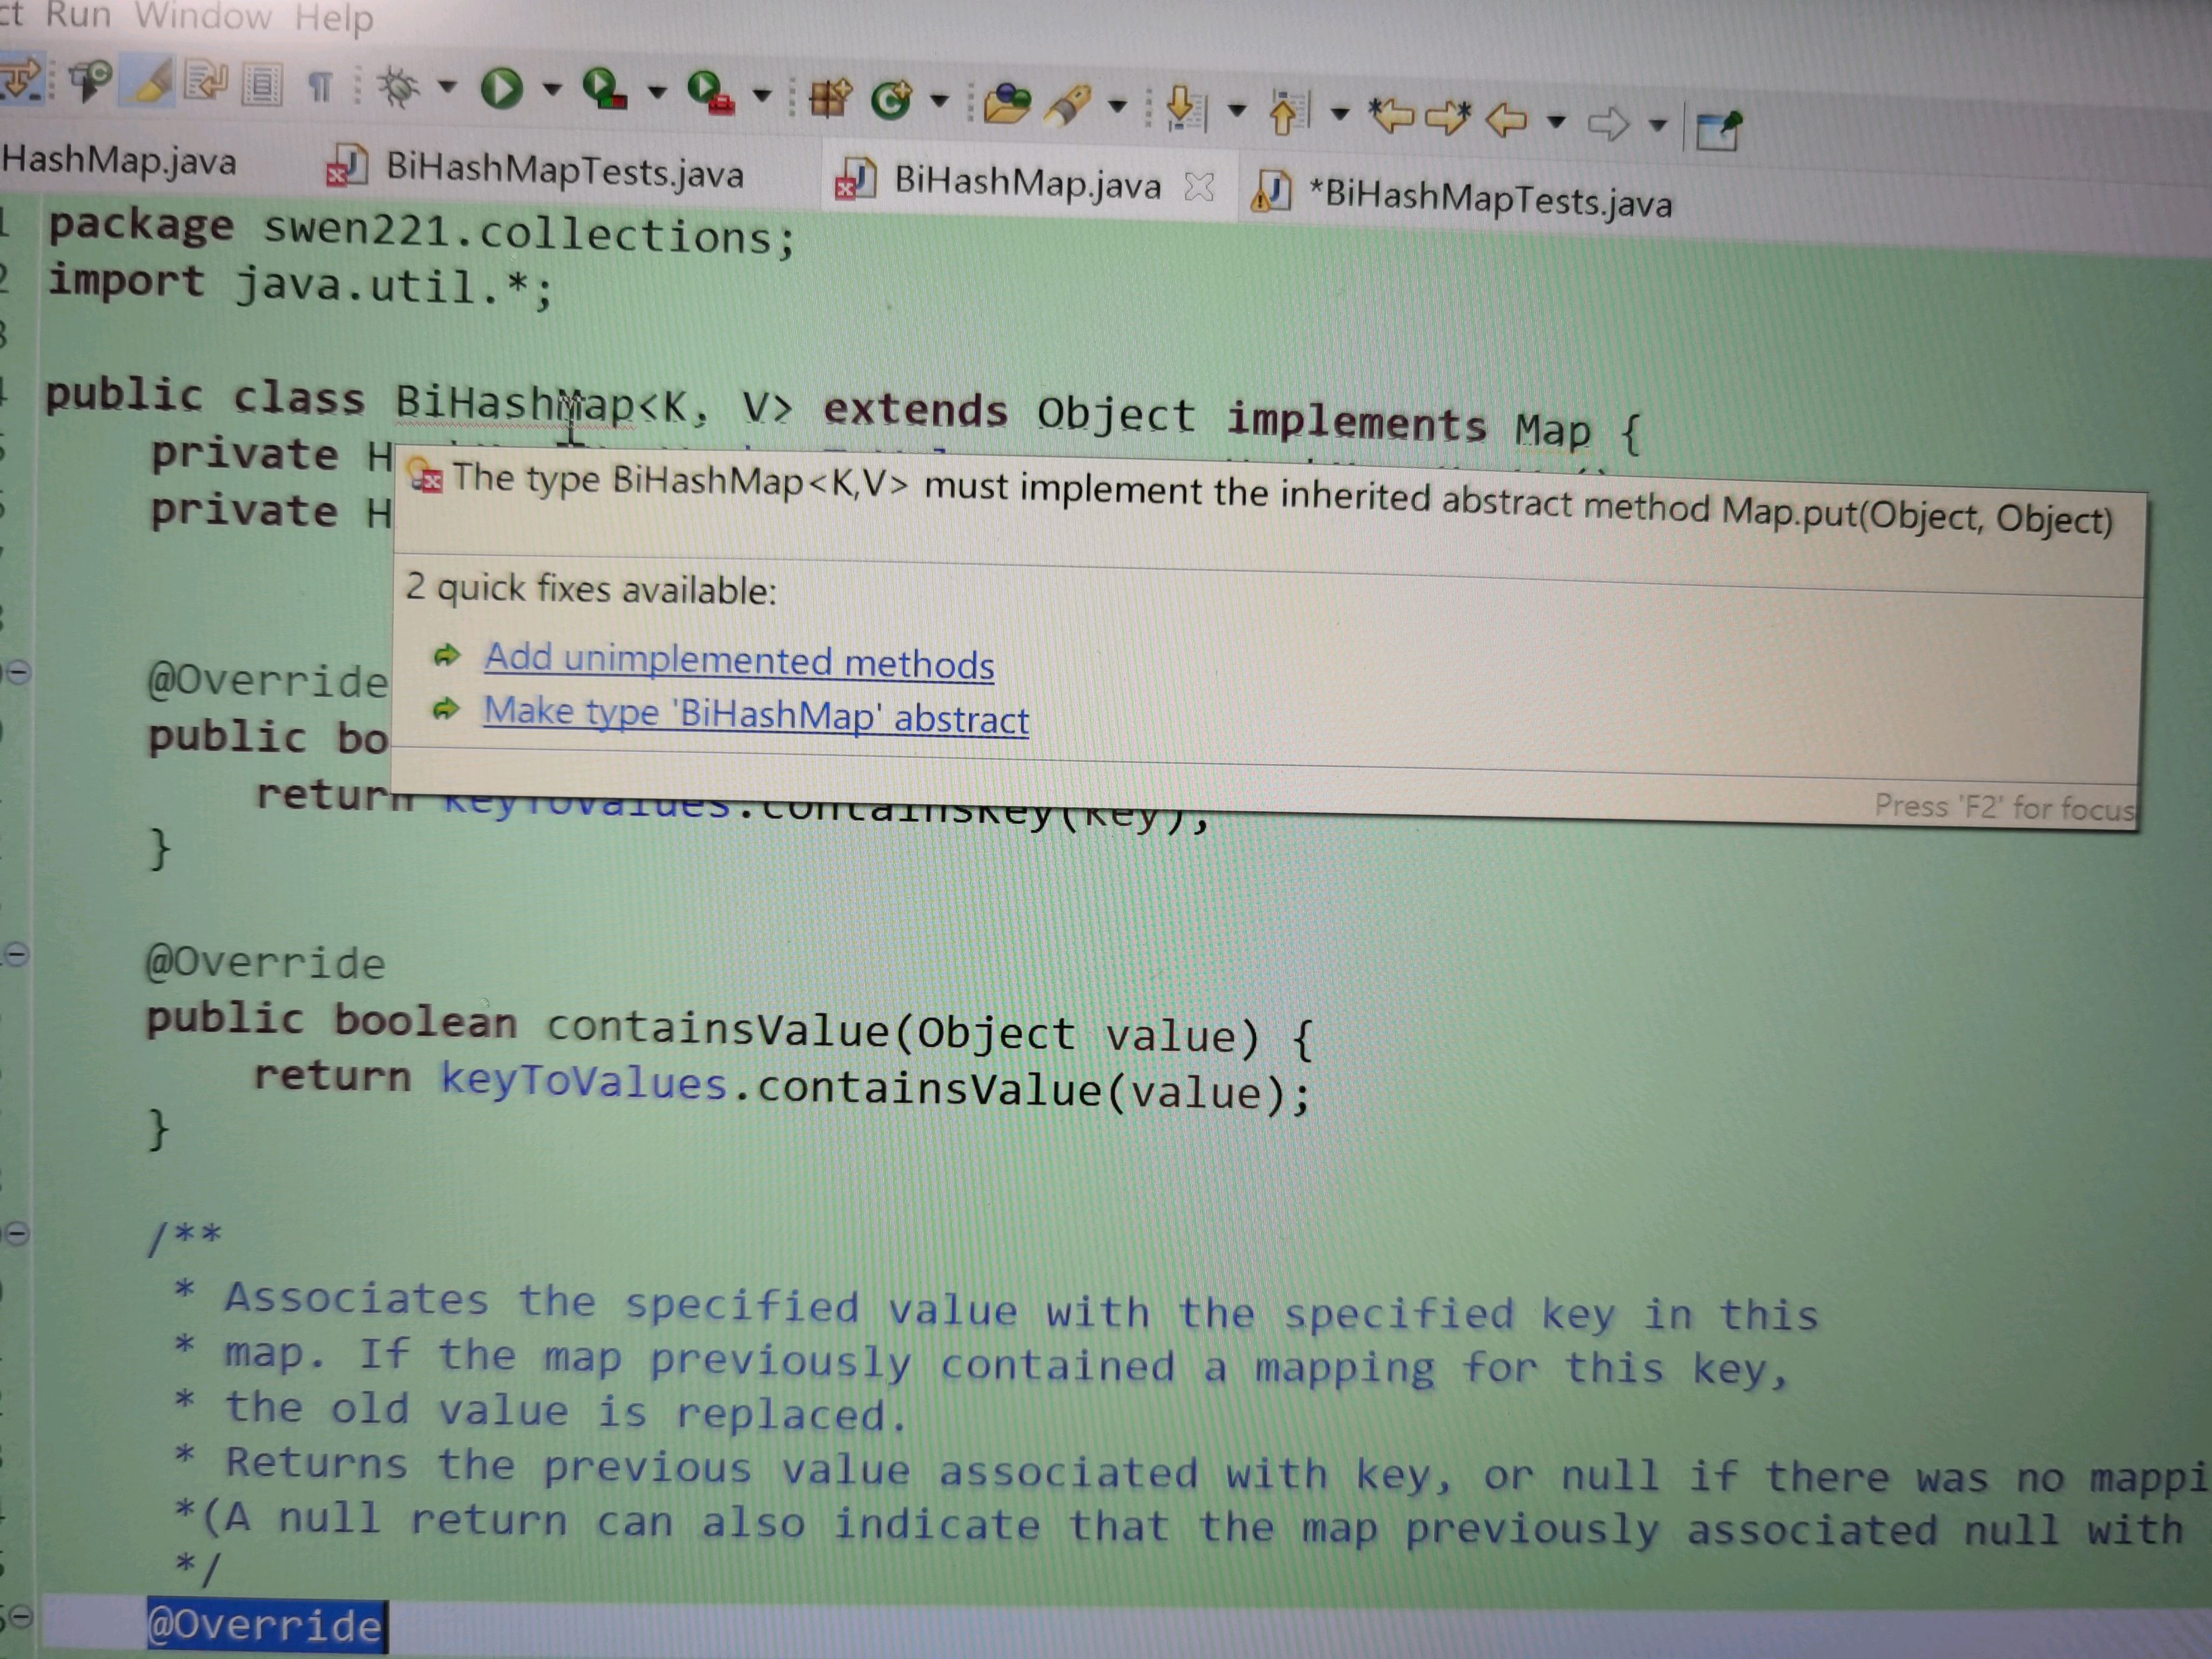The height and width of the screenshot is (1659, 2212).
Task: Open the Forward history dropdown arrow
Action: pyautogui.click(x=1658, y=126)
